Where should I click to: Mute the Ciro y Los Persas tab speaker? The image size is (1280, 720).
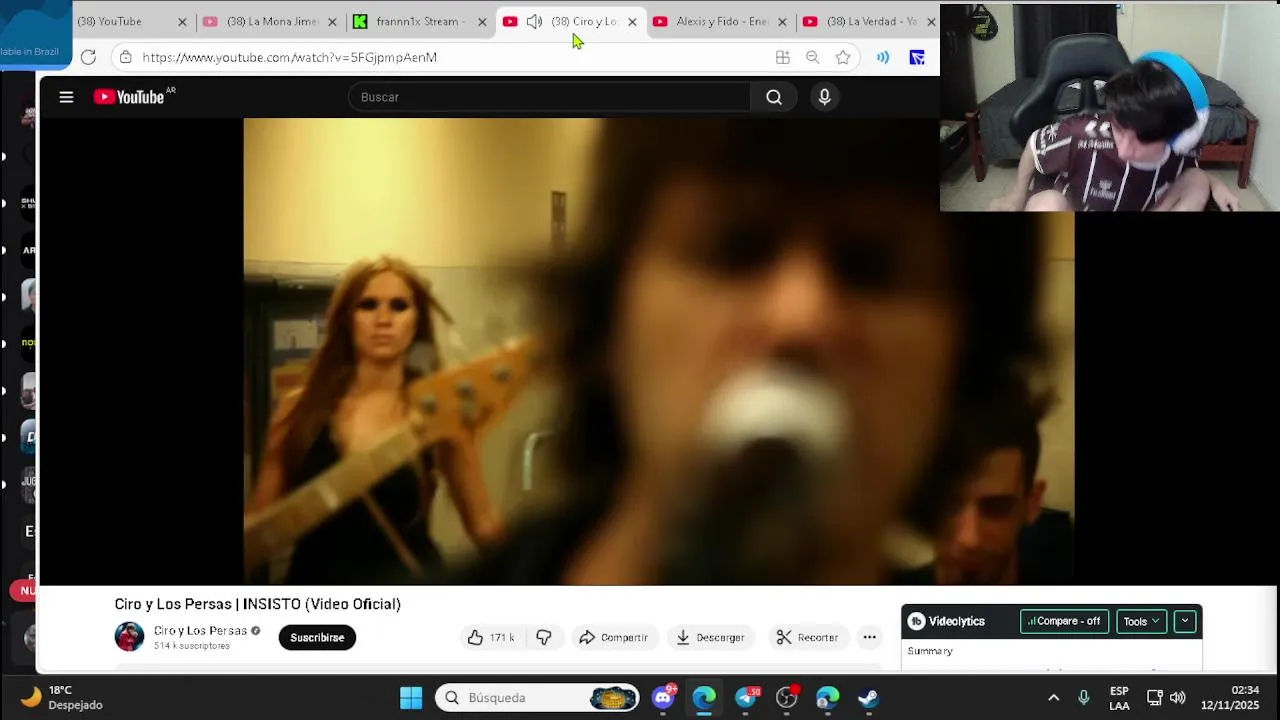click(535, 21)
